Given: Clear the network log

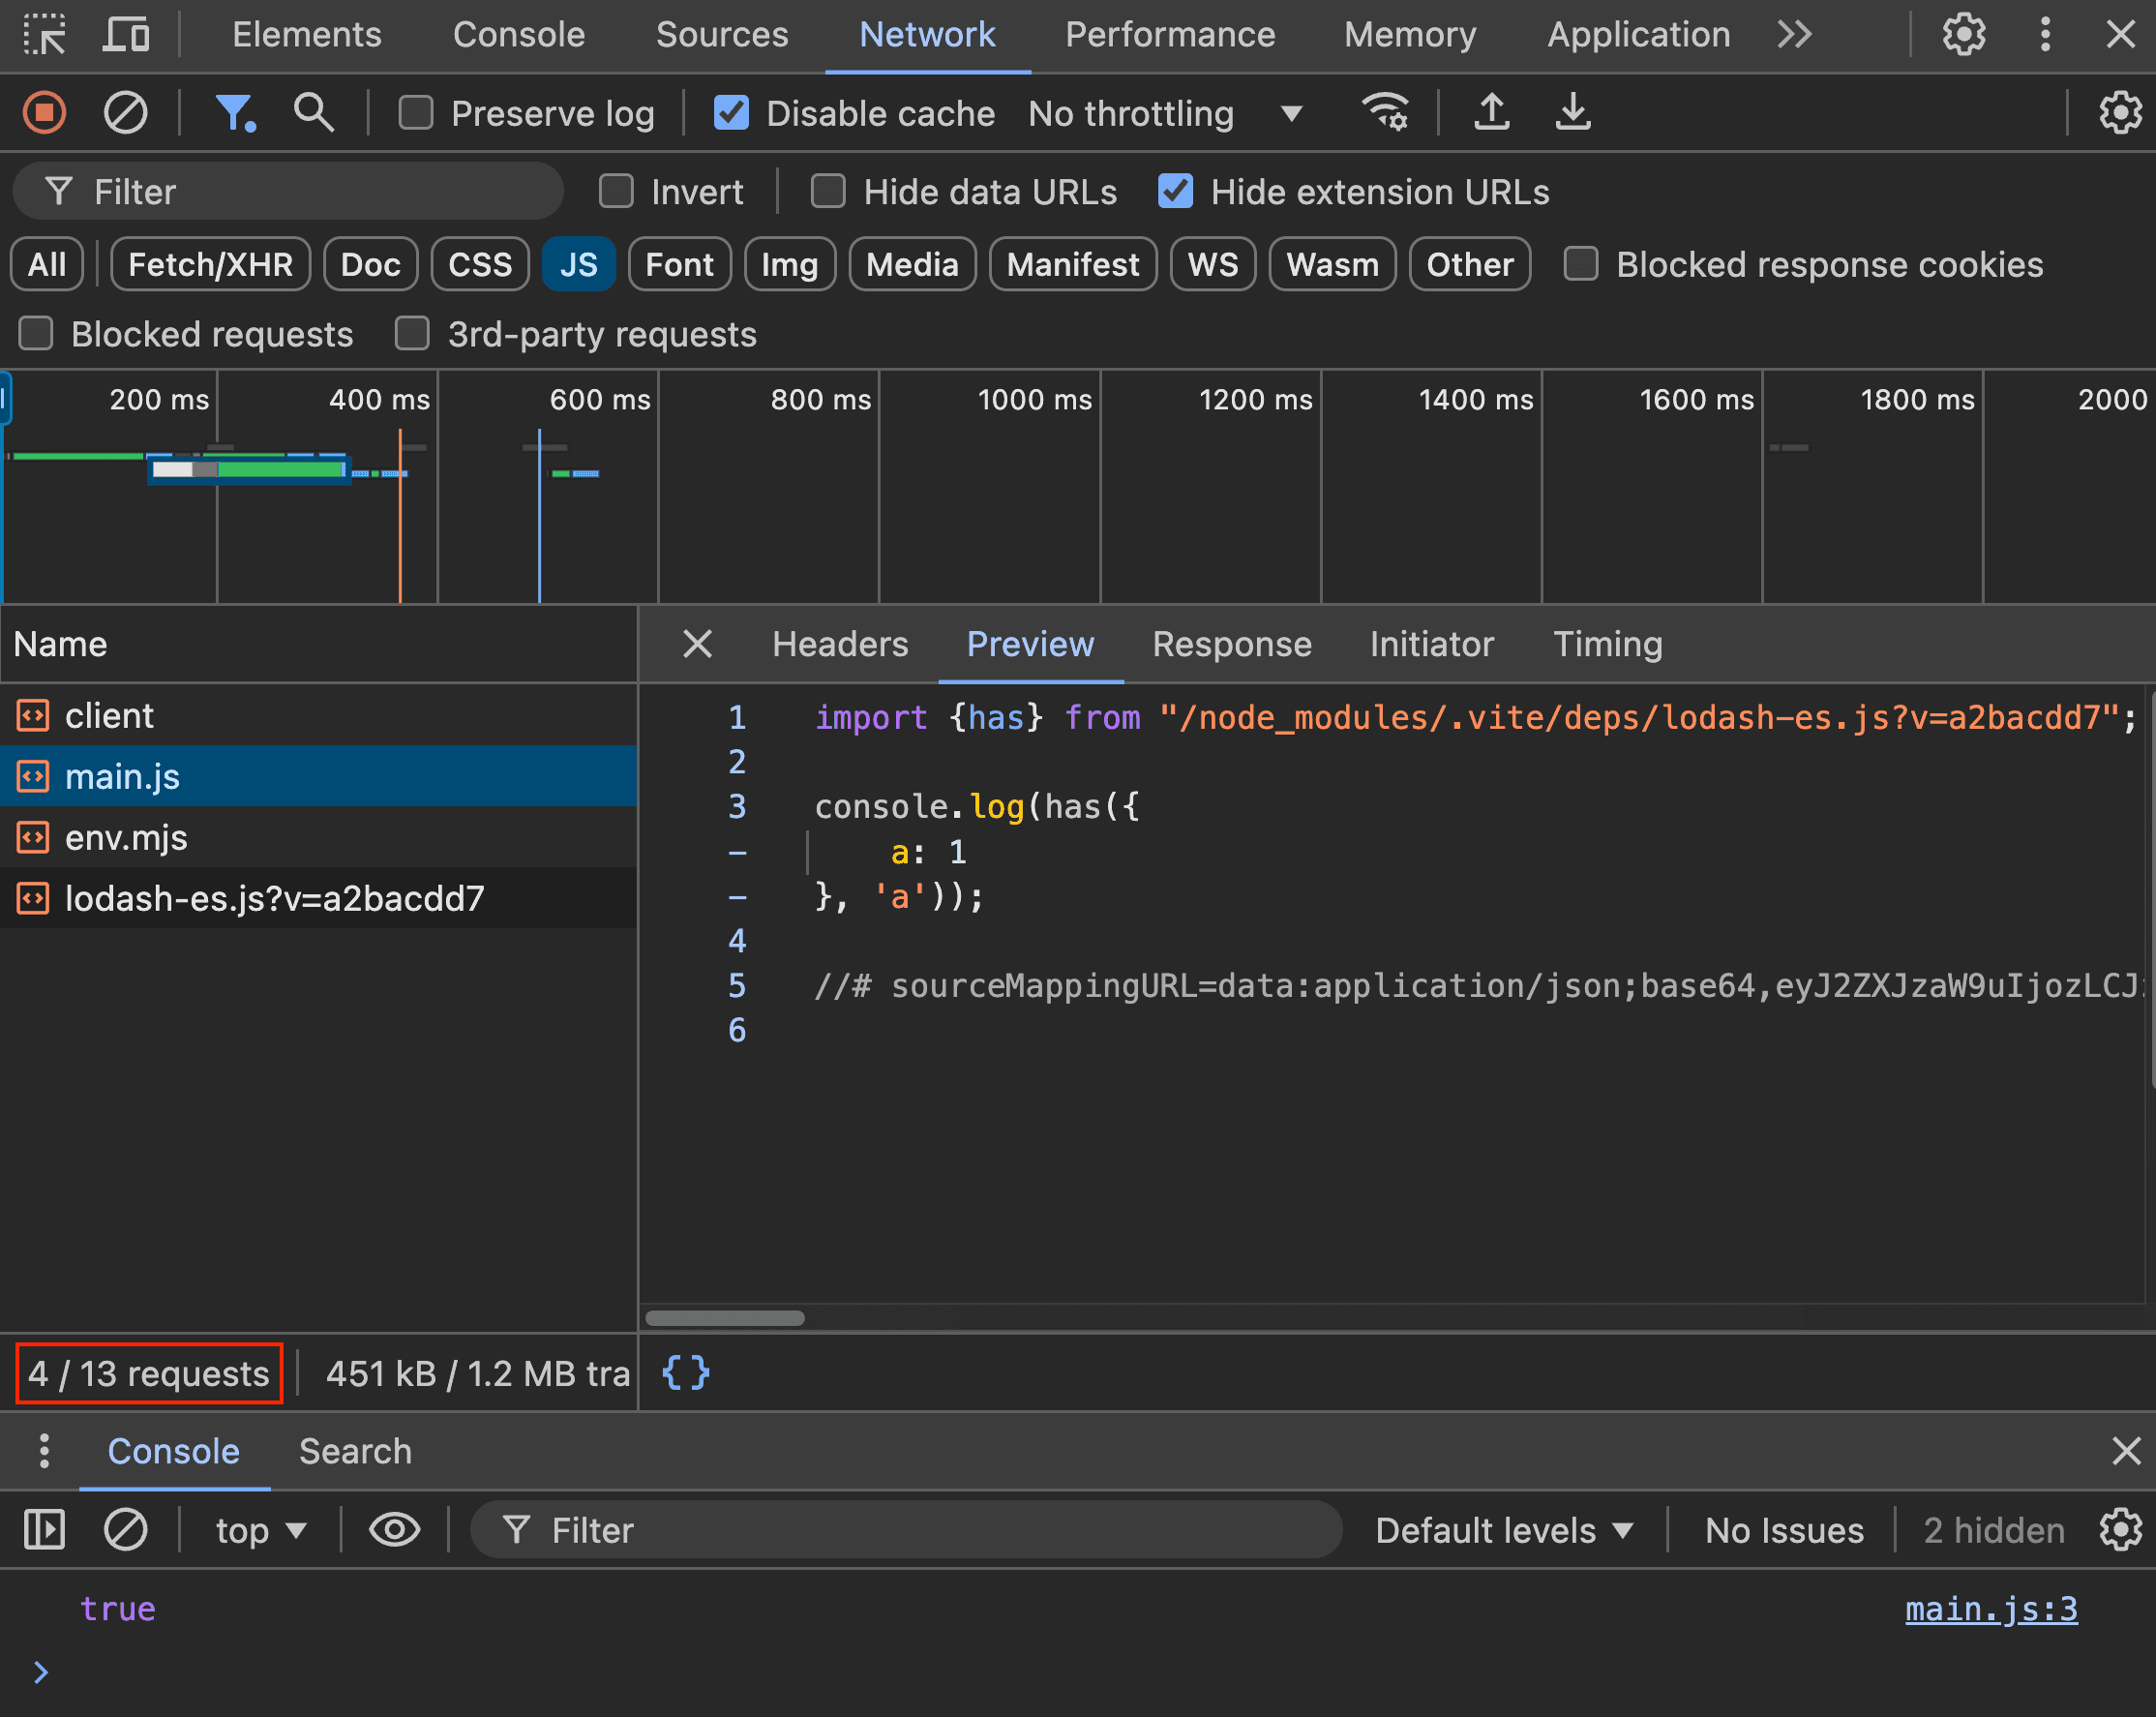Looking at the screenshot, I should coord(125,113).
